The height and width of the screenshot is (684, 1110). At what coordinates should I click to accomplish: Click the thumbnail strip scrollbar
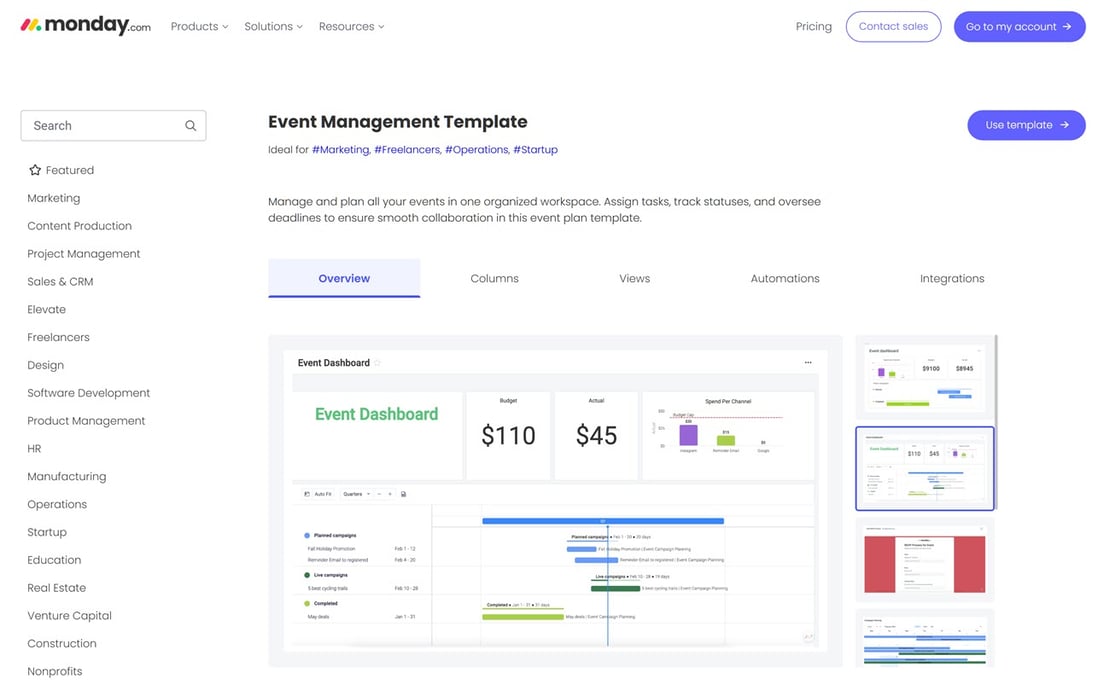coord(996,422)
